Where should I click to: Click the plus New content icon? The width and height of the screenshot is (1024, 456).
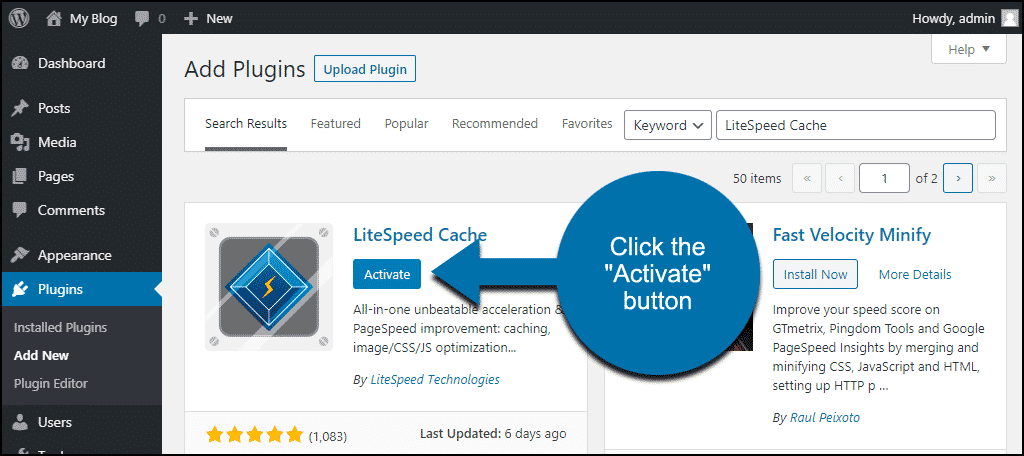pyautogui.click(x=191, y=18)
